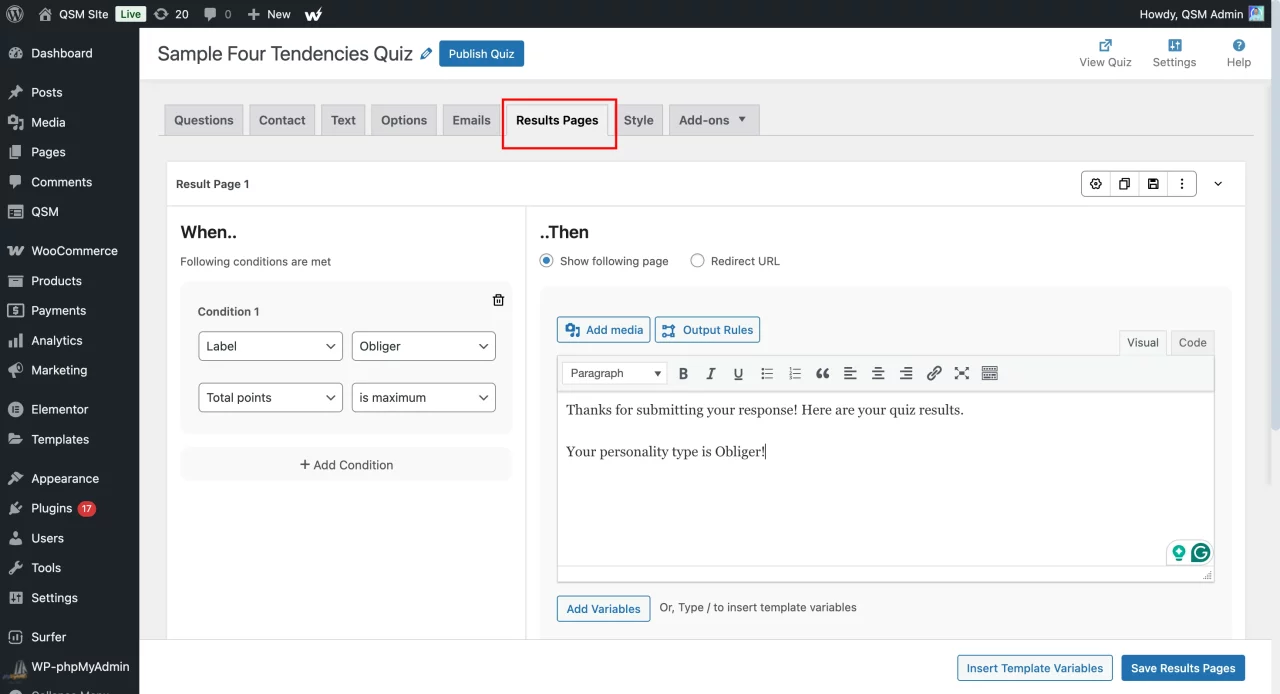The height and width of the screenshot is (694, 1280).
Task: Click the Save Results Pages button
Action: click(1183, 668)
